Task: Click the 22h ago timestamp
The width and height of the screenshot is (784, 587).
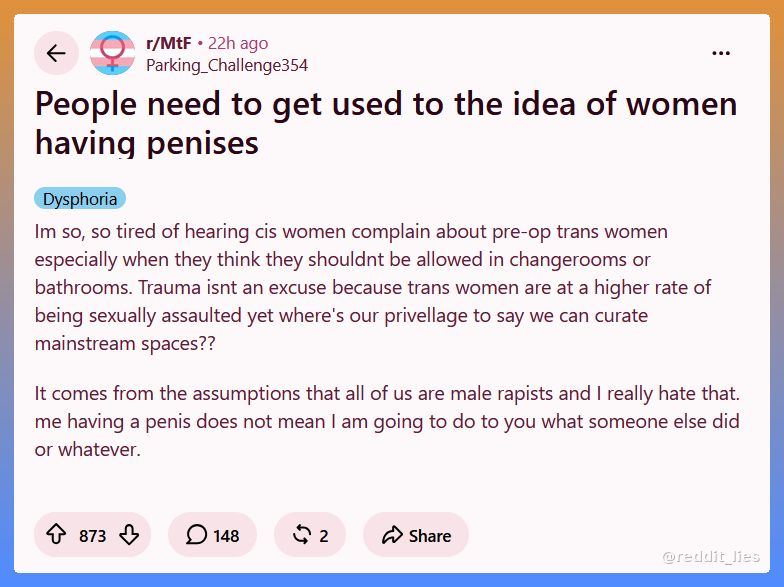Action: pyautogui.click(x=238, y=44)
